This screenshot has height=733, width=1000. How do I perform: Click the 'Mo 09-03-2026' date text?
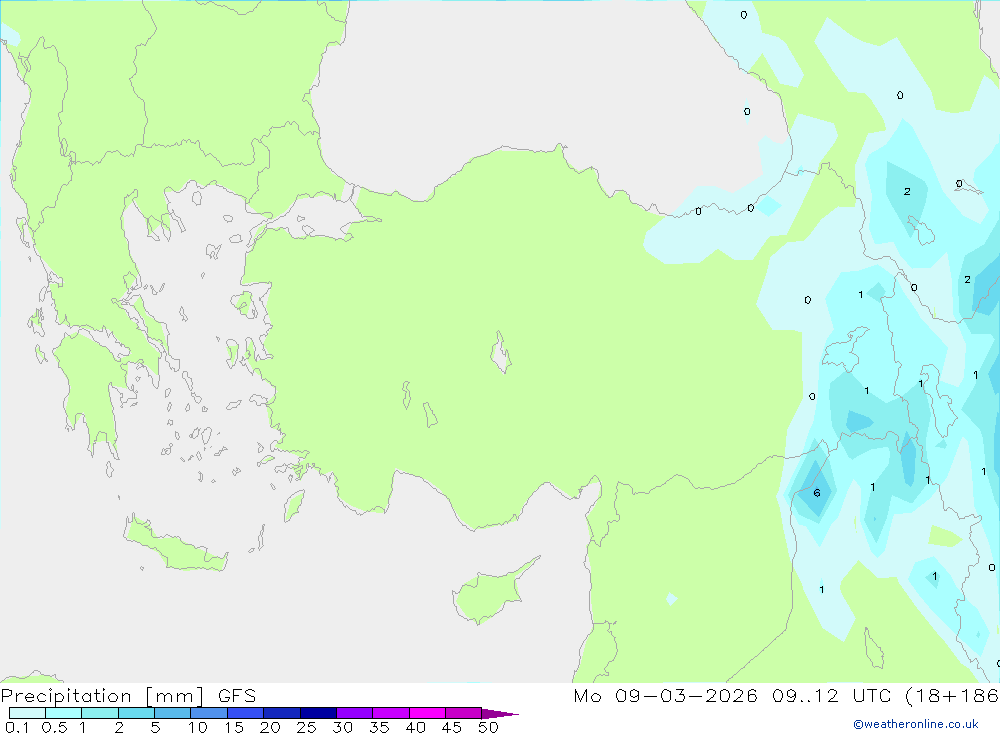tap(665, 696)
